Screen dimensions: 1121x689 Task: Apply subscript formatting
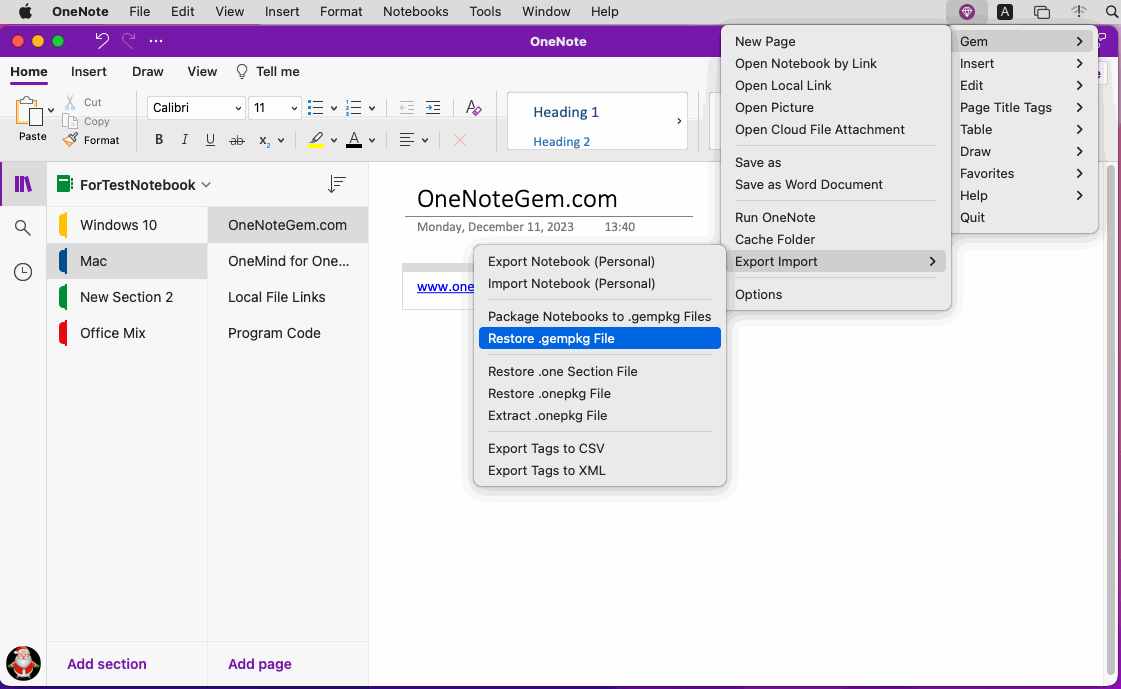(265, 140)
